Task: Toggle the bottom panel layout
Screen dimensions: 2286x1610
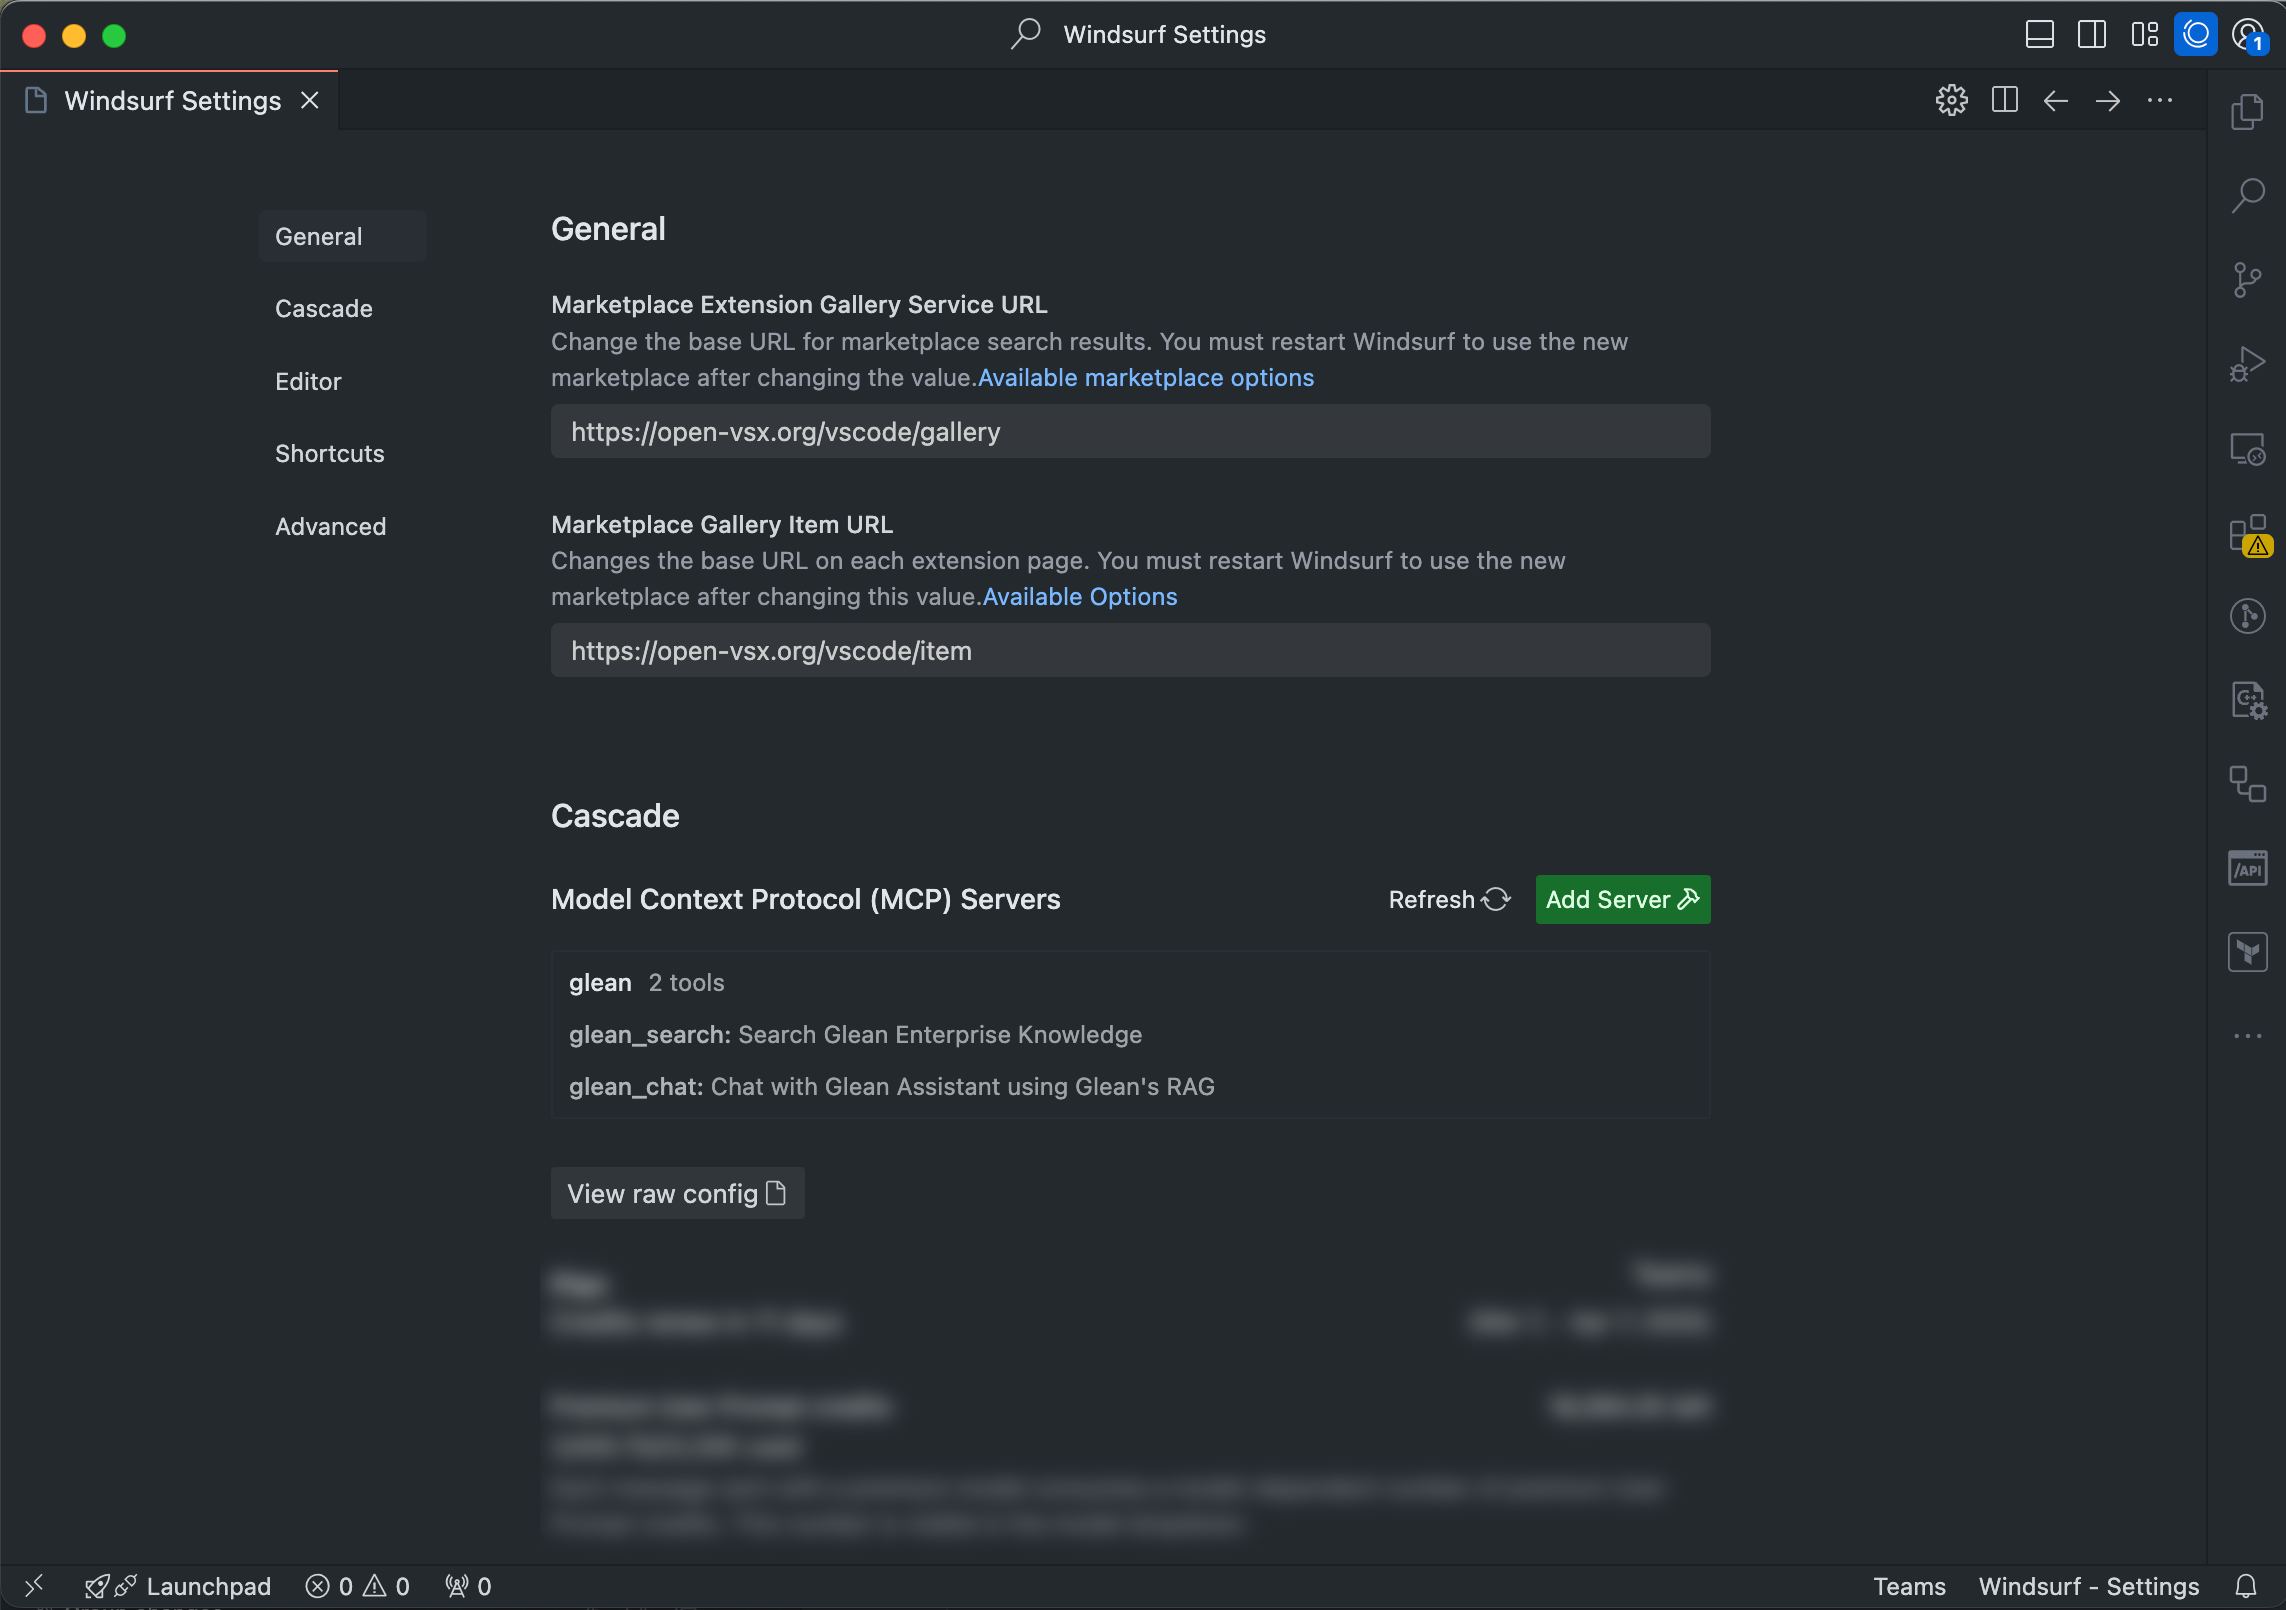Action: [2039, 35]
